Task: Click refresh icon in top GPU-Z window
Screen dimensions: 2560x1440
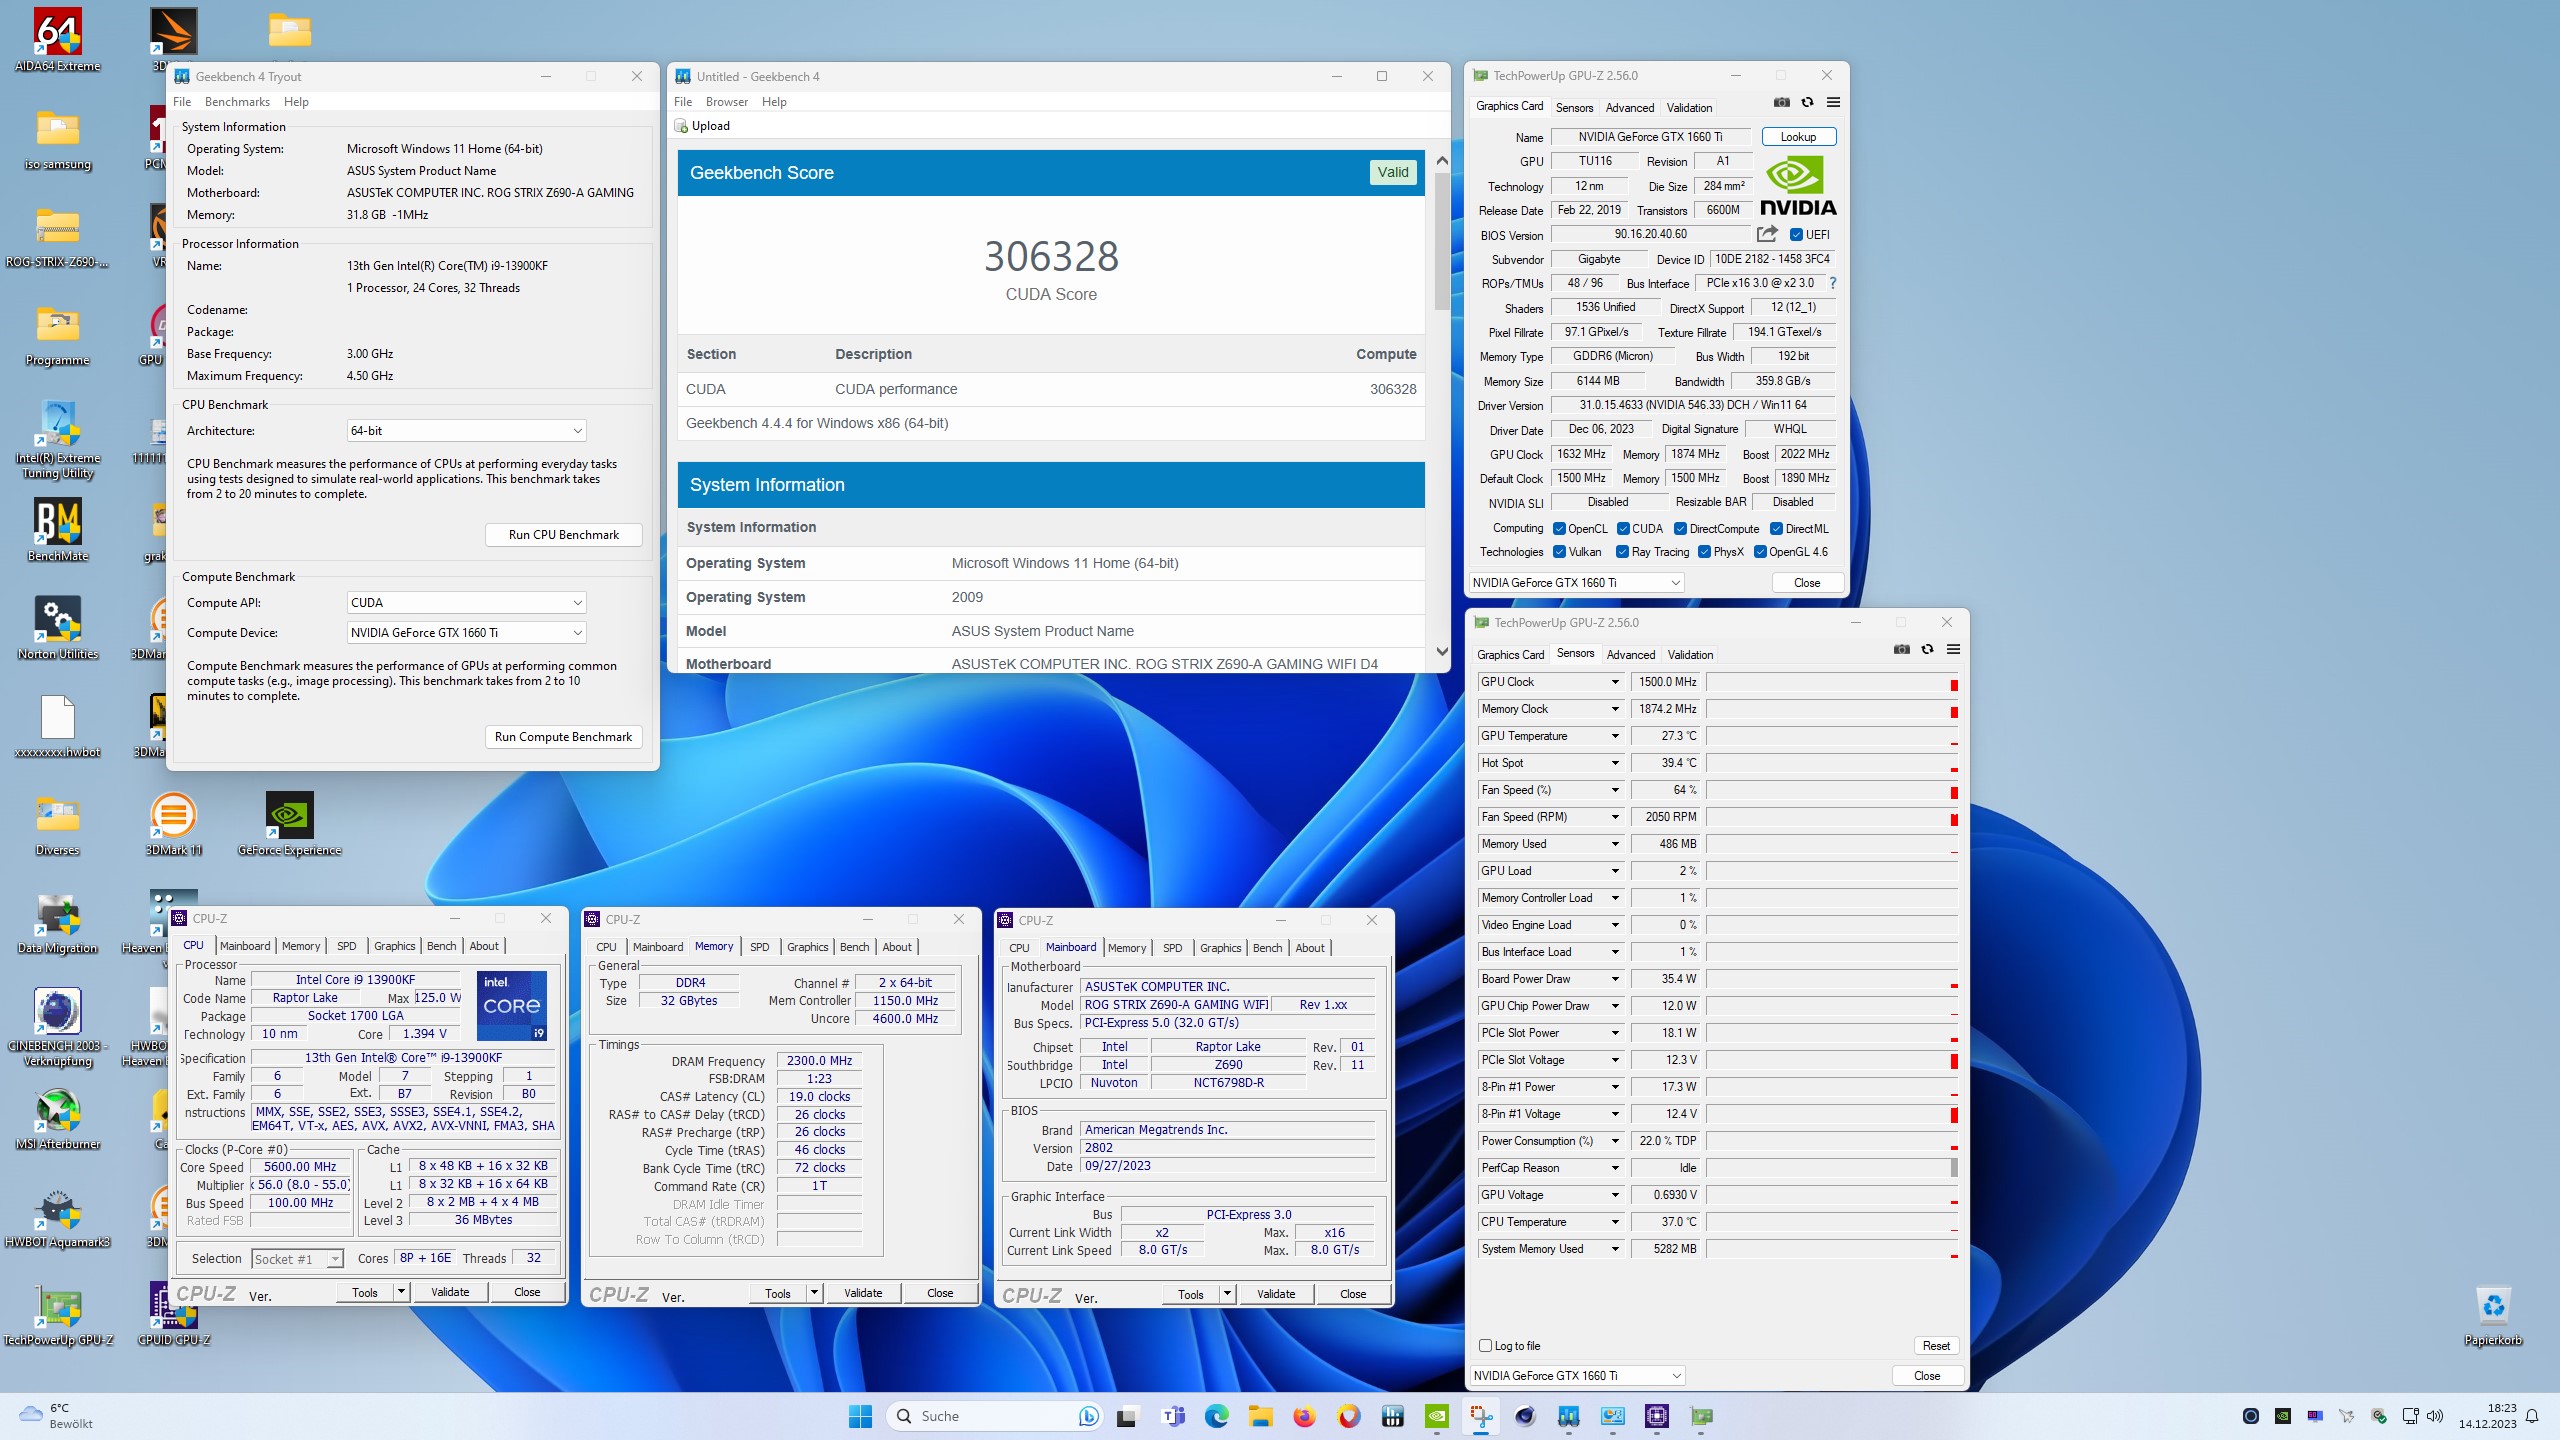Action: 1807,102
